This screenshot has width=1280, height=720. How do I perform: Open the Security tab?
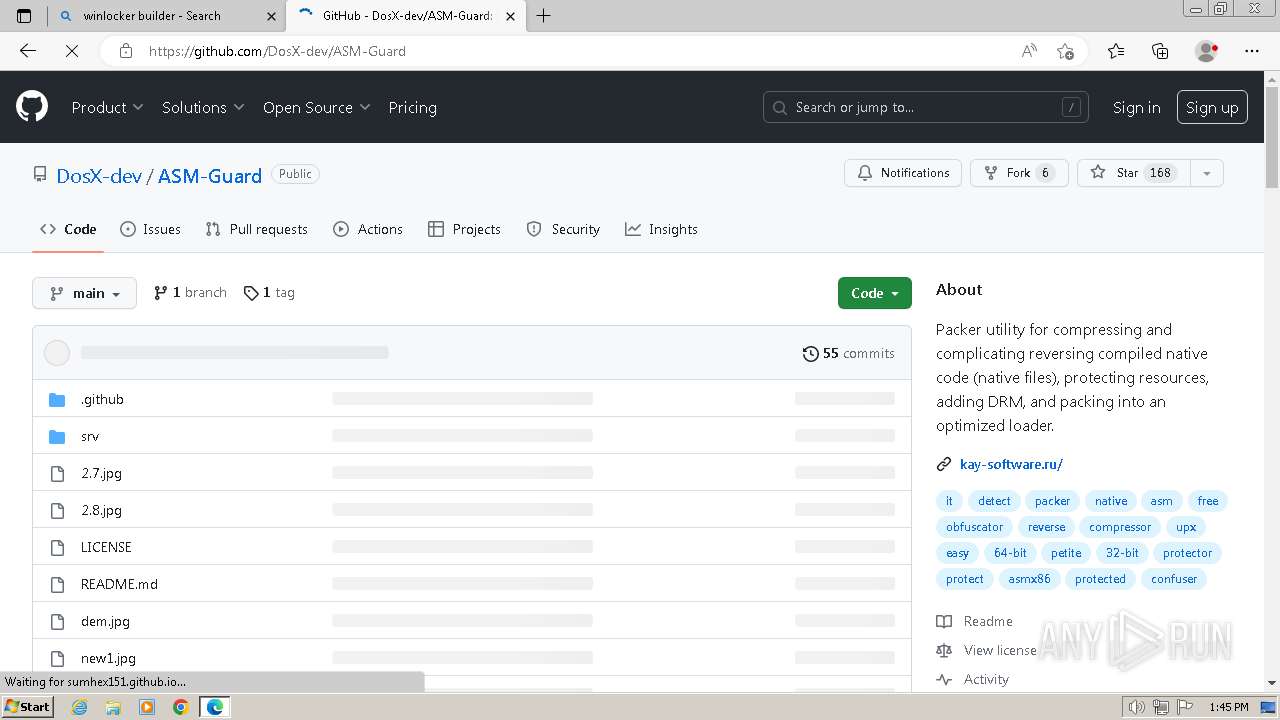pos(563,229)
